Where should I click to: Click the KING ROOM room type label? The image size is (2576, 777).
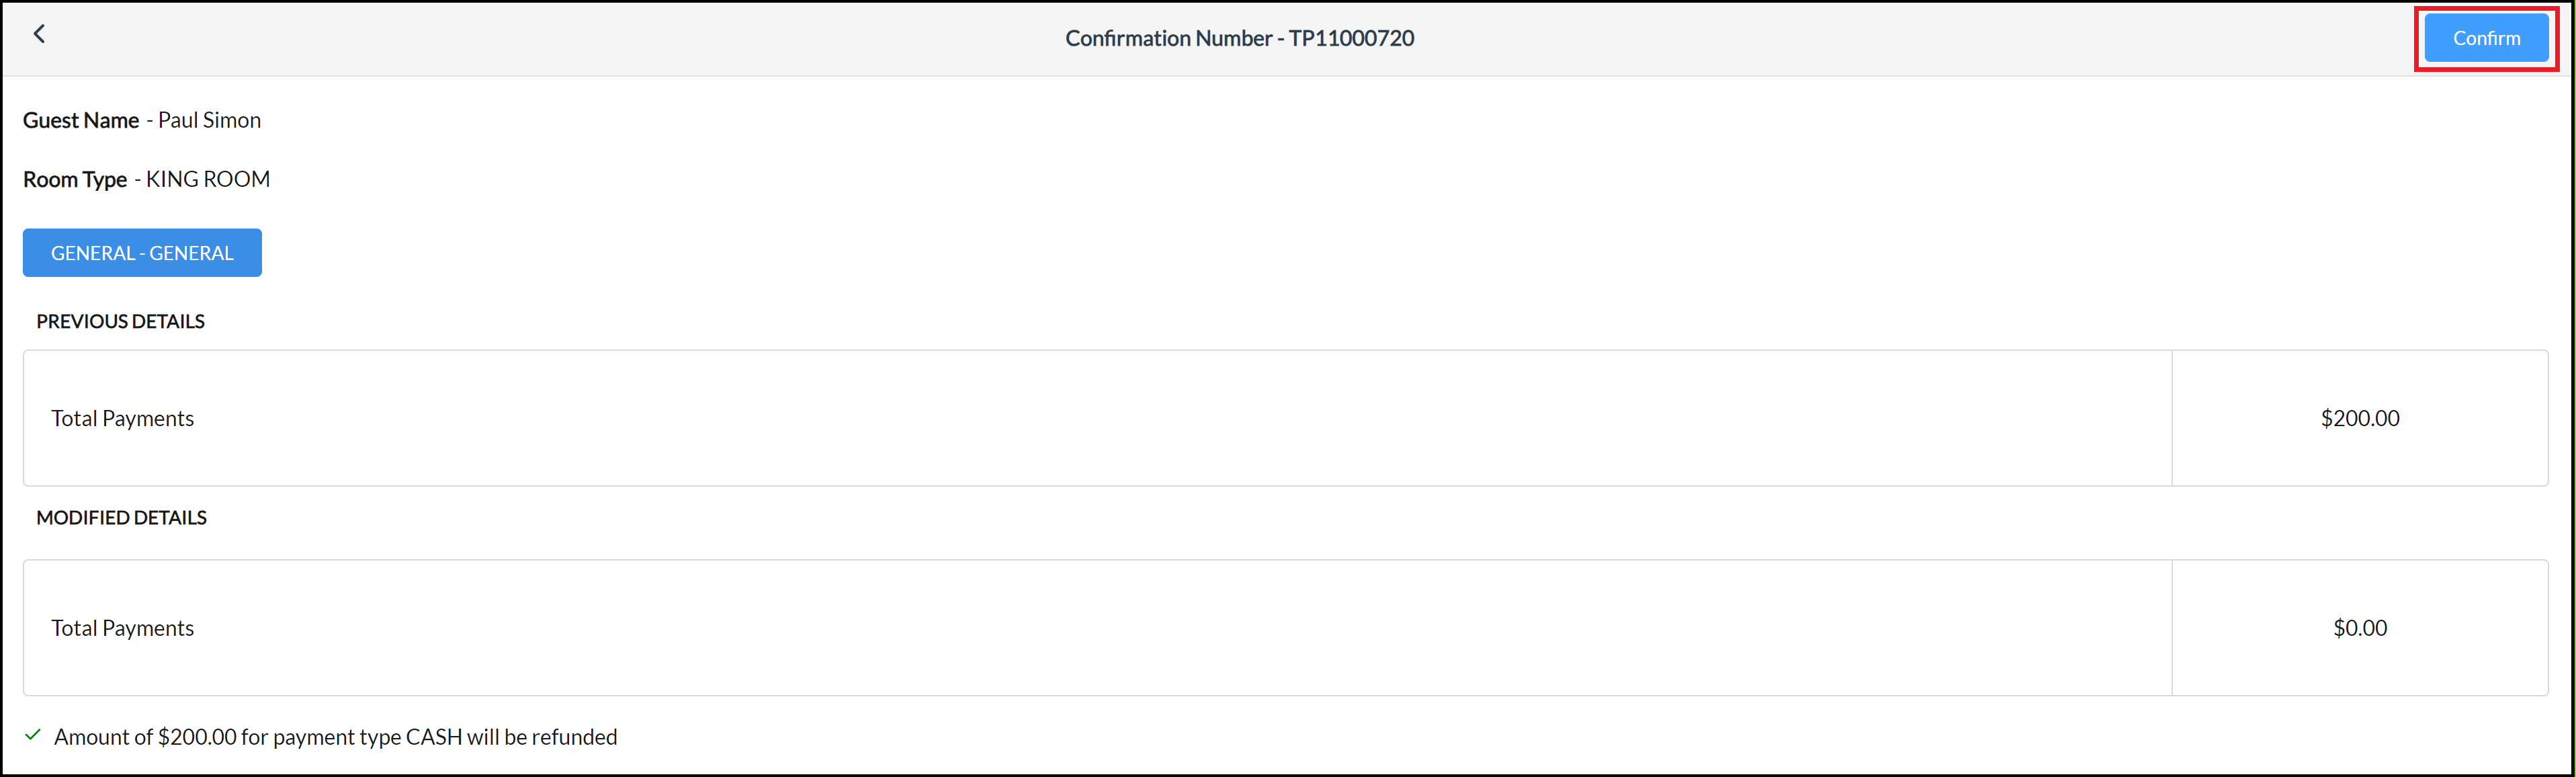coord(207,178)
